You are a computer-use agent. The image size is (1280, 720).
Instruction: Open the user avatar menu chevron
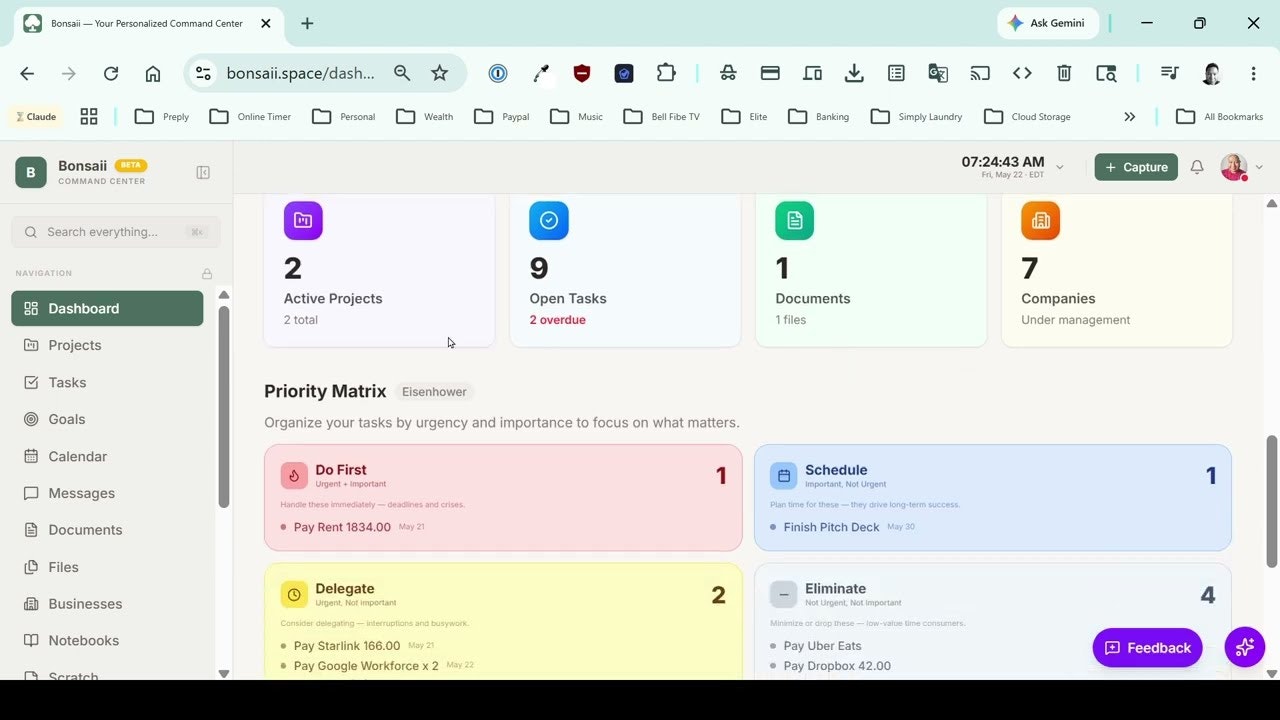coord(1259,167)
